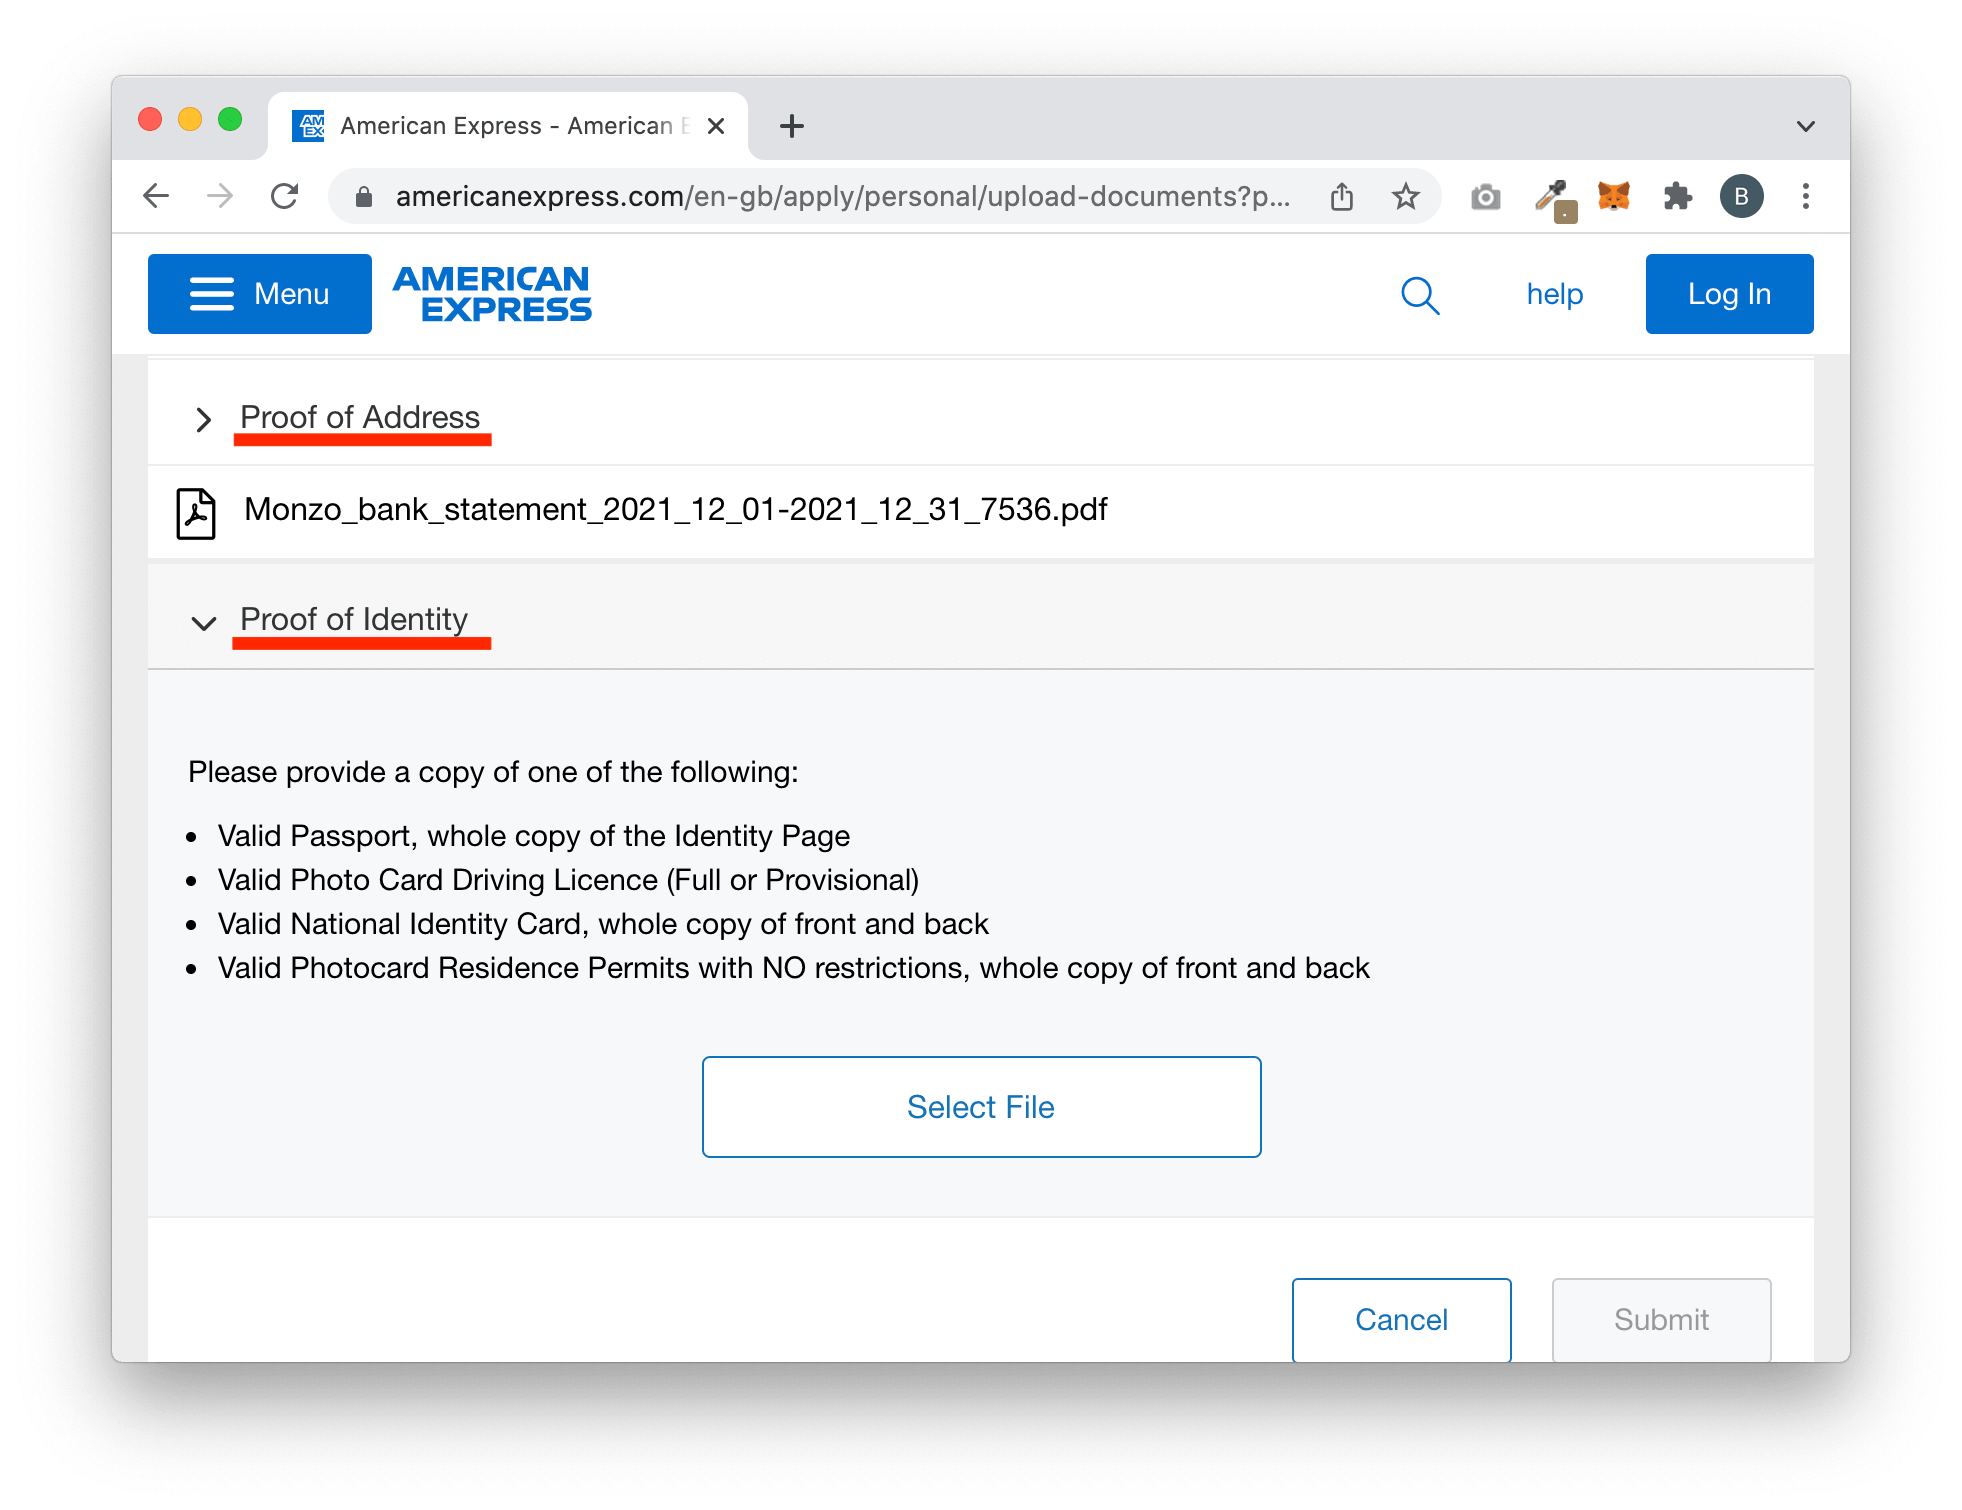Click the American Express logo

492,294
